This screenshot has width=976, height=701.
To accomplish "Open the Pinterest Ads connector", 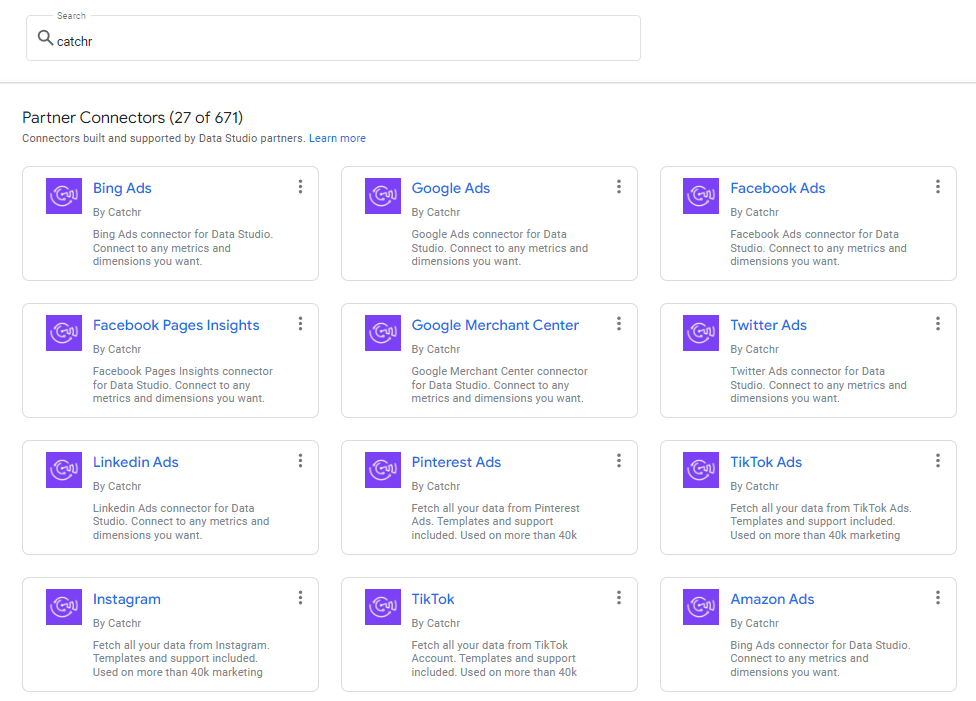I will 456,461.
